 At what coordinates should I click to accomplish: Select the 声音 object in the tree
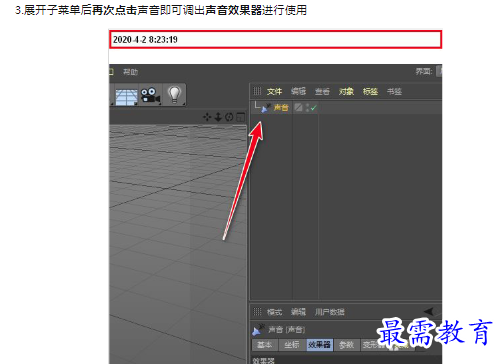coord(281,108)
